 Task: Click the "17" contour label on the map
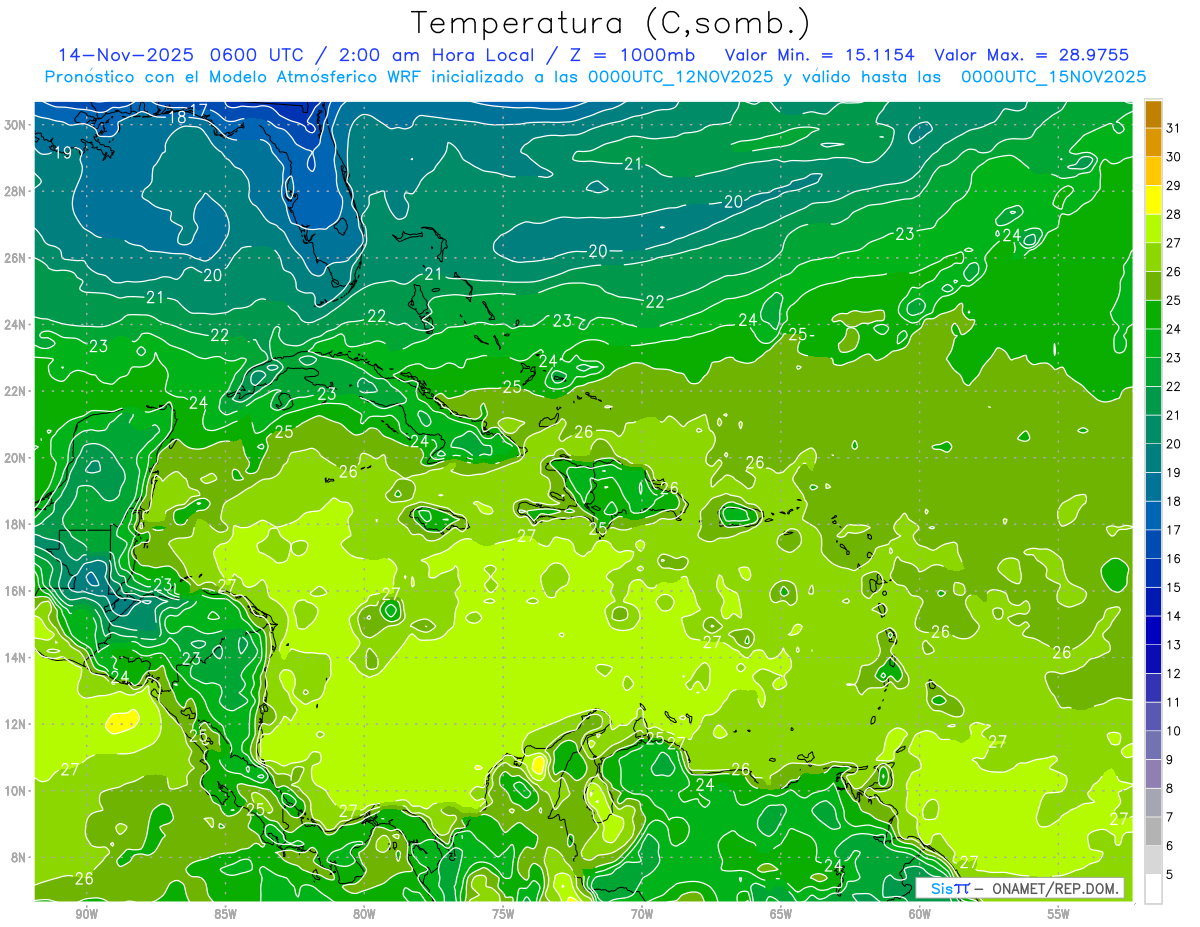(x=198, y=110)
